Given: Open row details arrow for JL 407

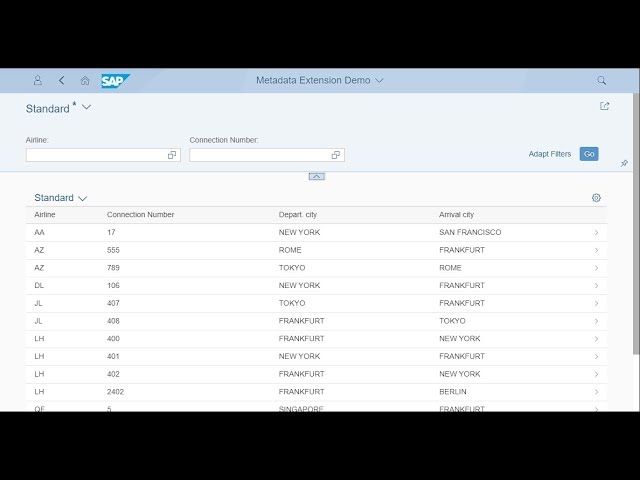Looking at the screenshot, I should (596, 303).
